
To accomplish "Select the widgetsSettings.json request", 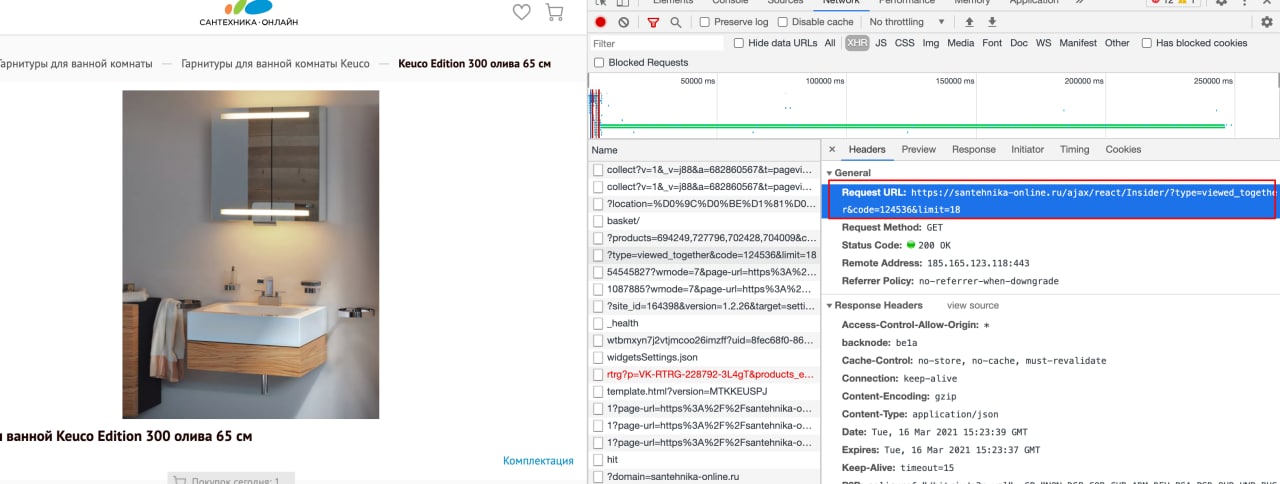I will (x=705, y=357).
